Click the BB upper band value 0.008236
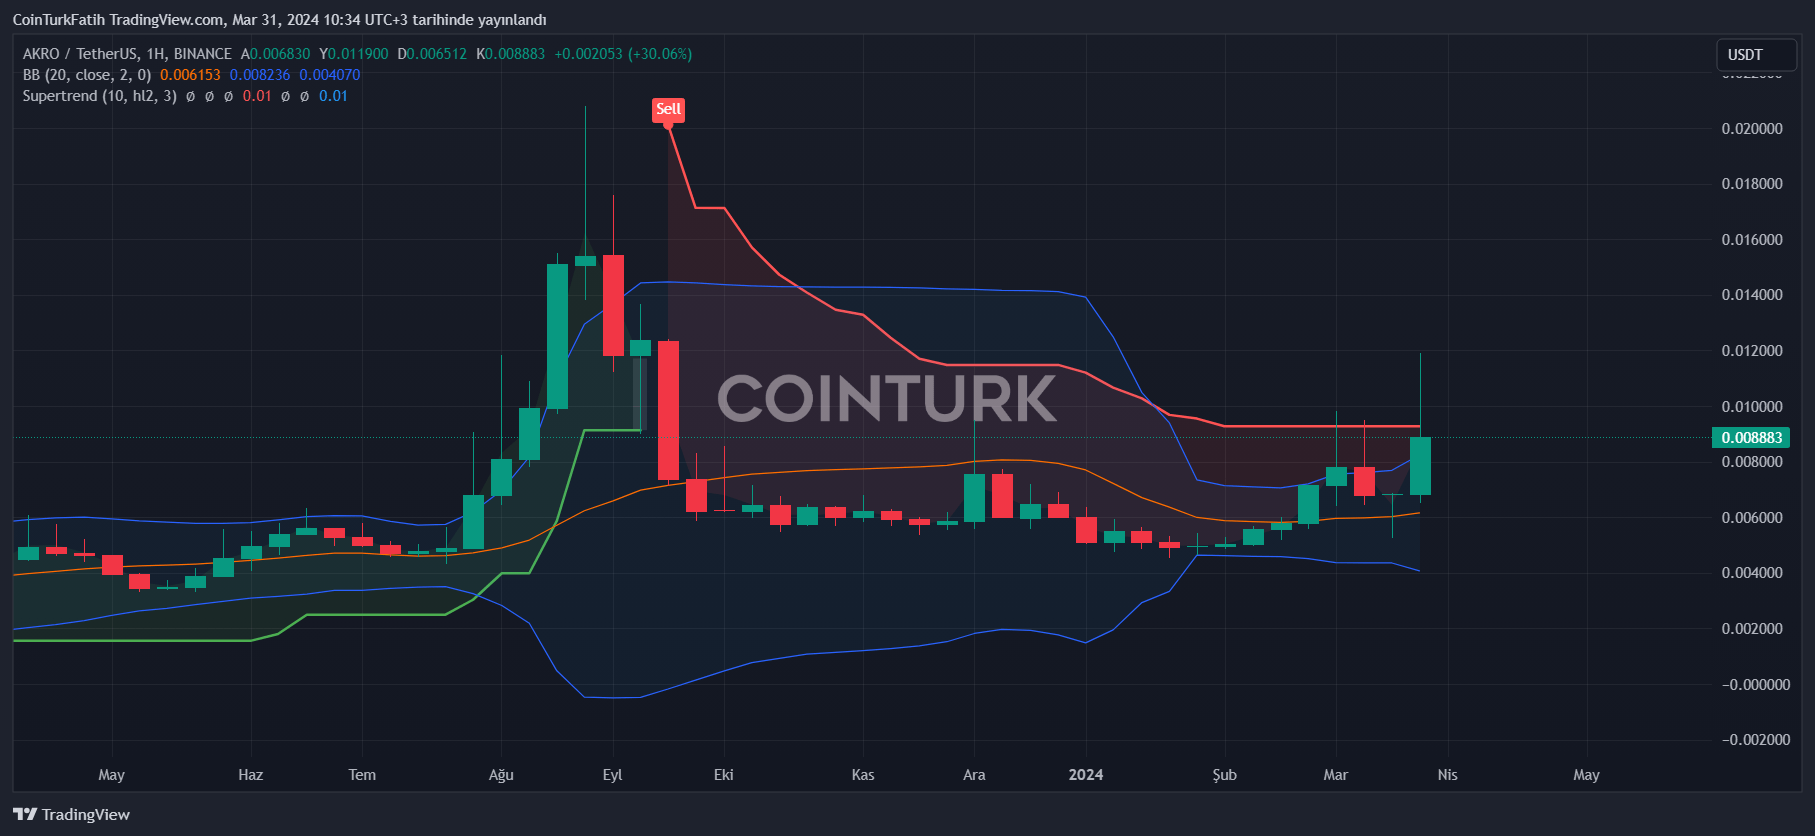 (260, 75)
